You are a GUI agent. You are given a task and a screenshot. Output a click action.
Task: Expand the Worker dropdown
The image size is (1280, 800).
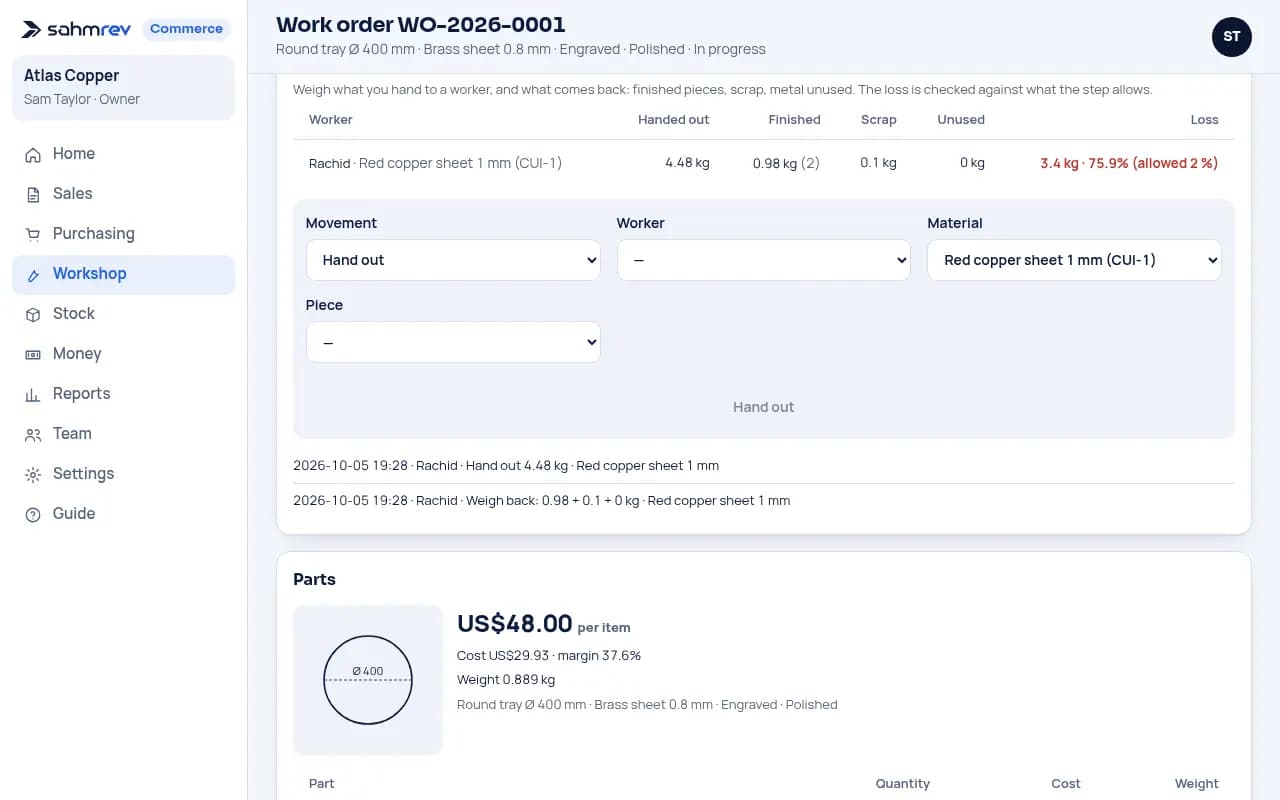point(764,260)
